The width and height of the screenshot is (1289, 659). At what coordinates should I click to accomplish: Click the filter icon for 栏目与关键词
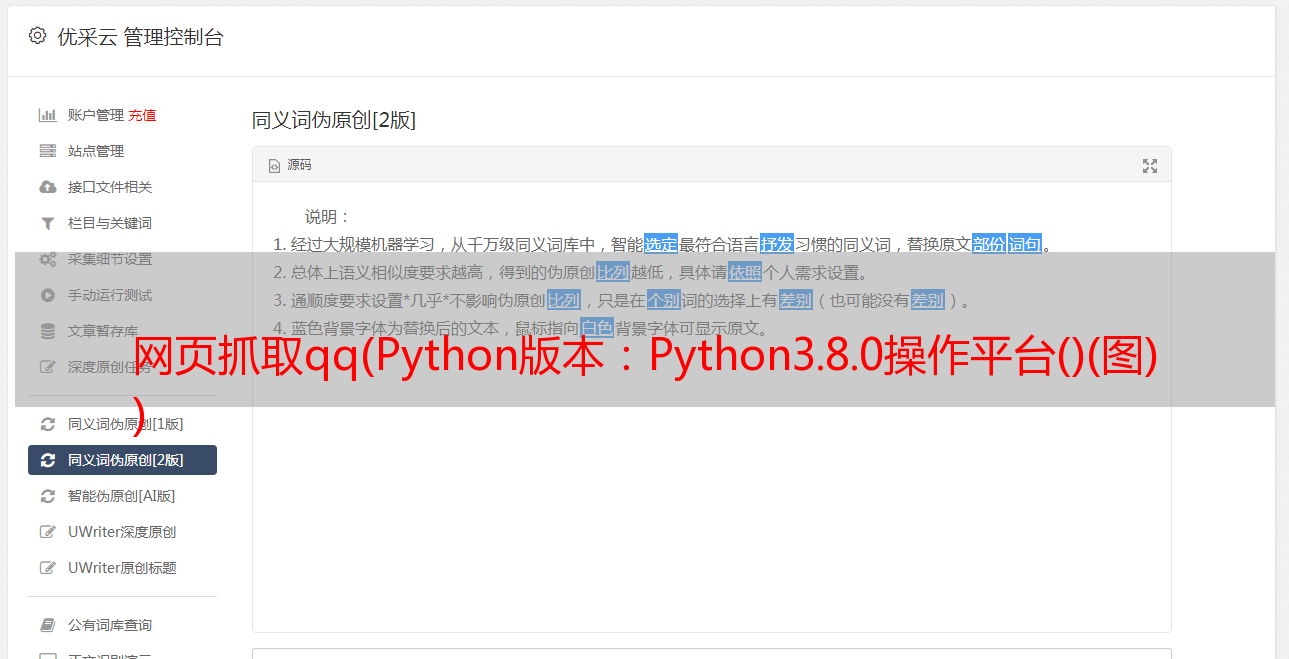tap(47, 223)
